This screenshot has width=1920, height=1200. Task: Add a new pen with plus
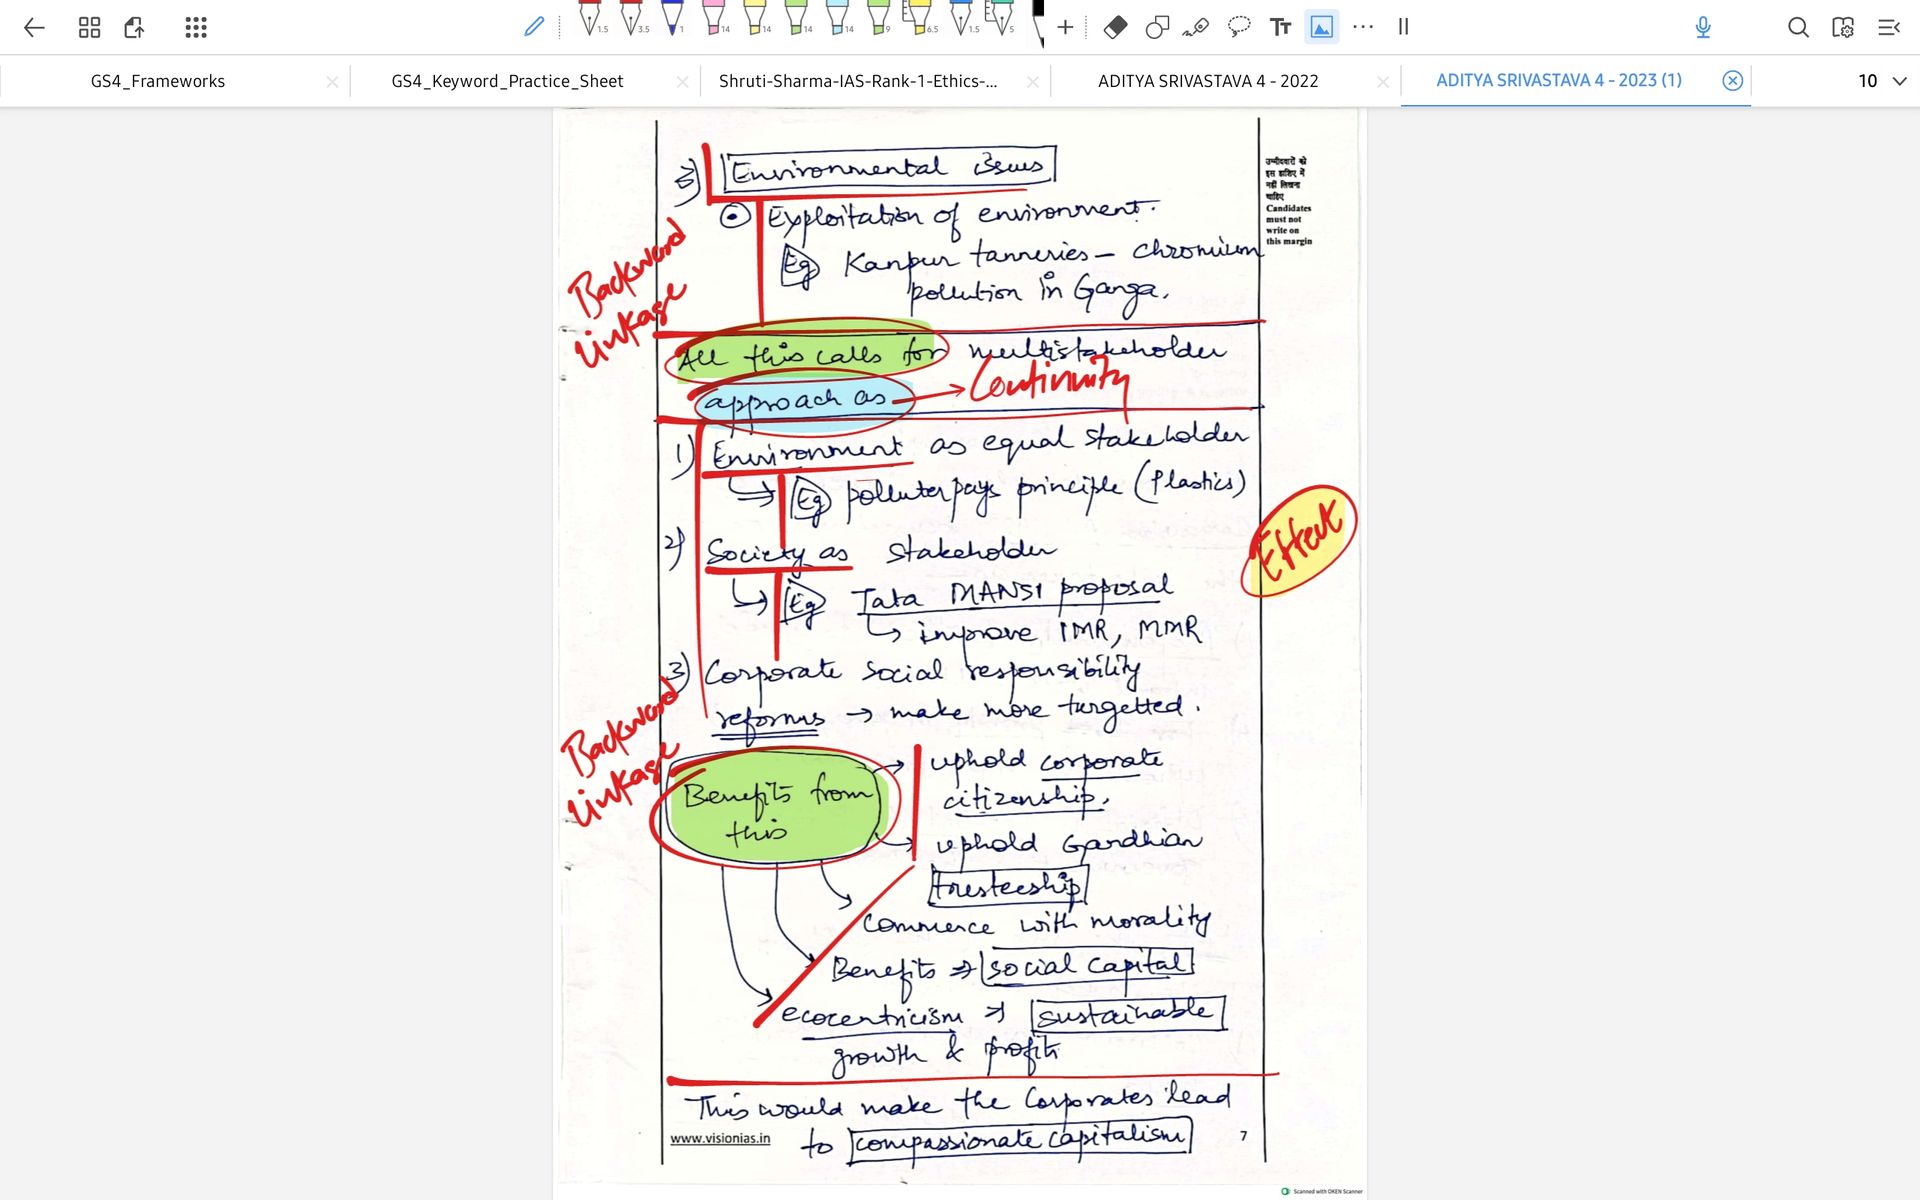[x=1065, y=27]
